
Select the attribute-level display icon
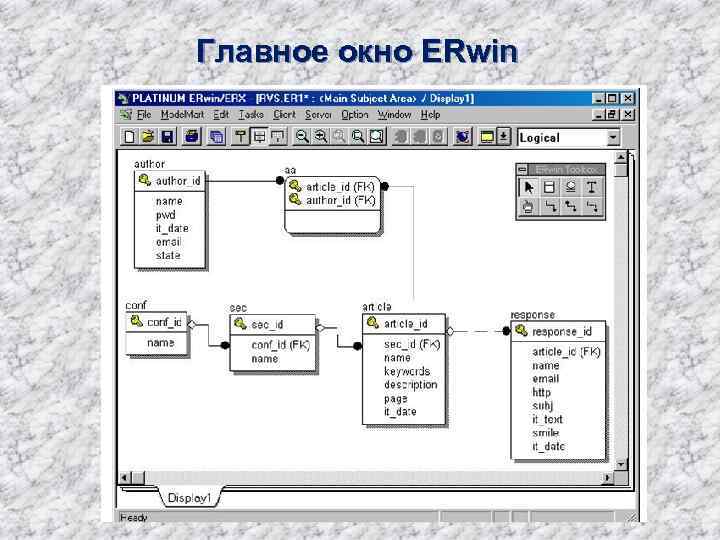tap(259, 137)
